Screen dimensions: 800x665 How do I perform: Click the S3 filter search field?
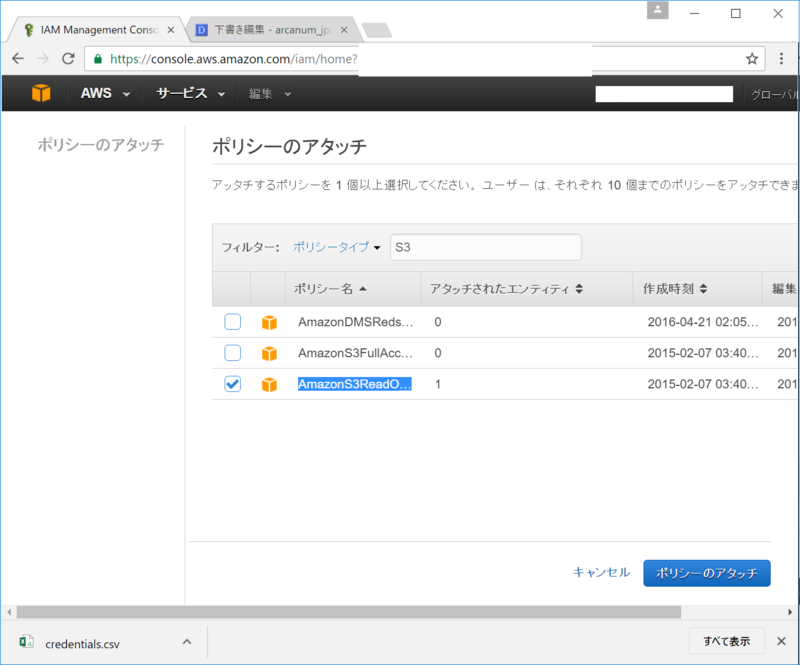tap(486, 247)
